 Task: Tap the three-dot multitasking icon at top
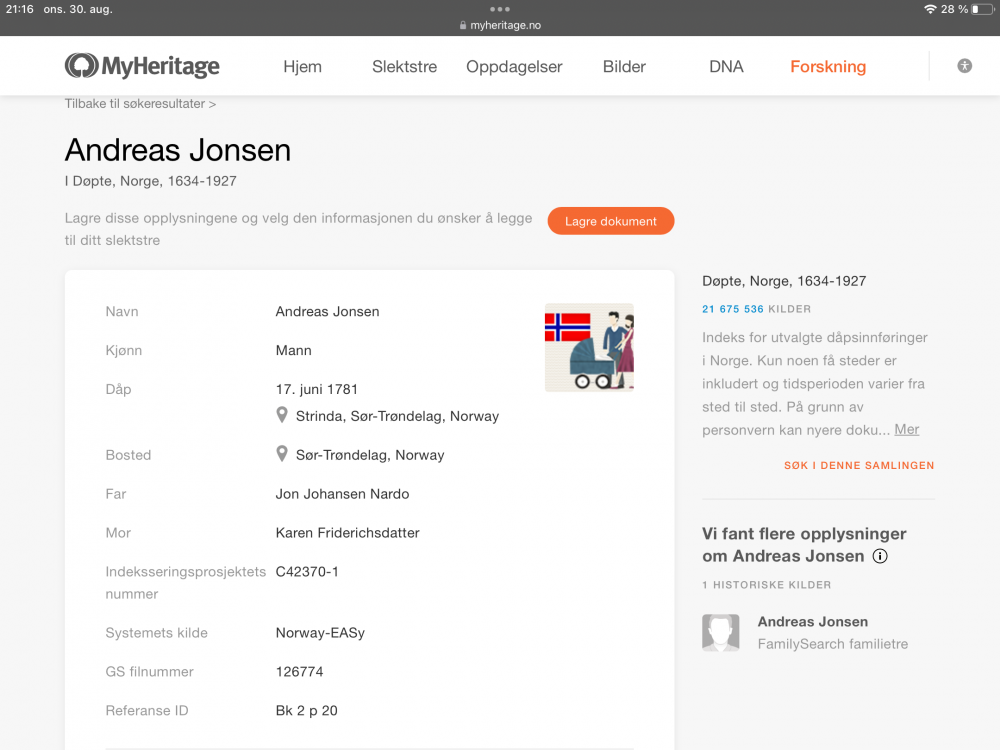(x=500, y=9)
